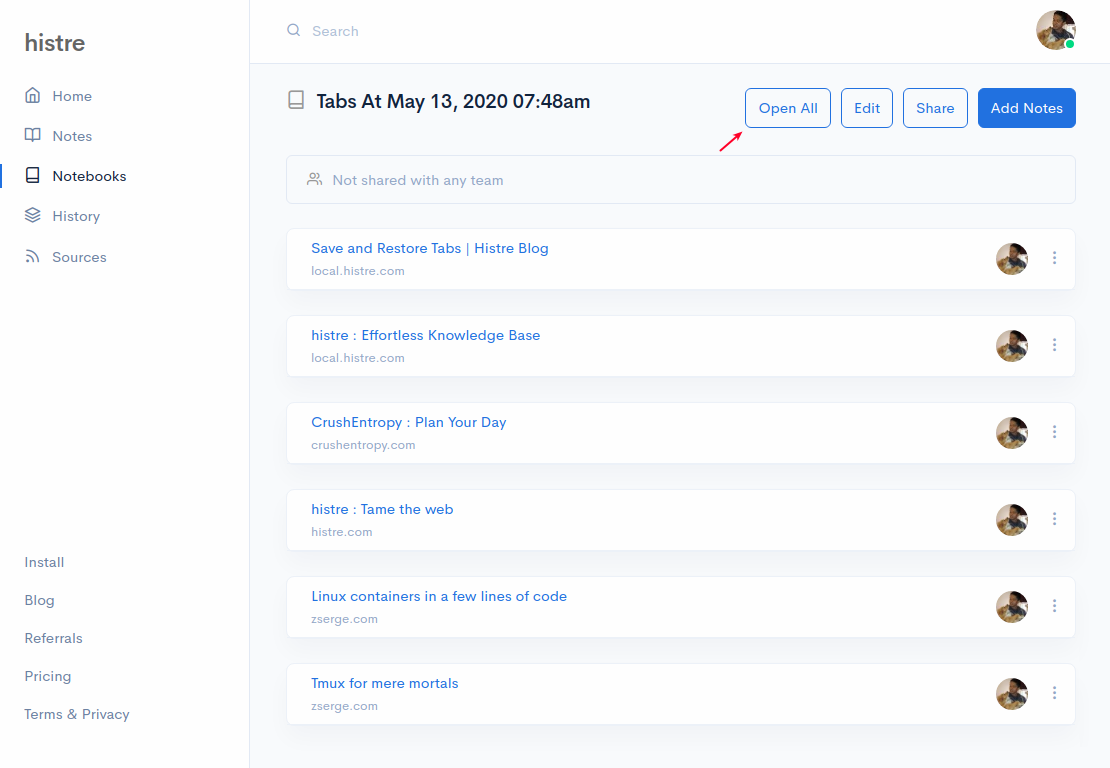1110x768 pixels.
Task: Click the notebook title Tabs At May 13
Action: point(453,101)
